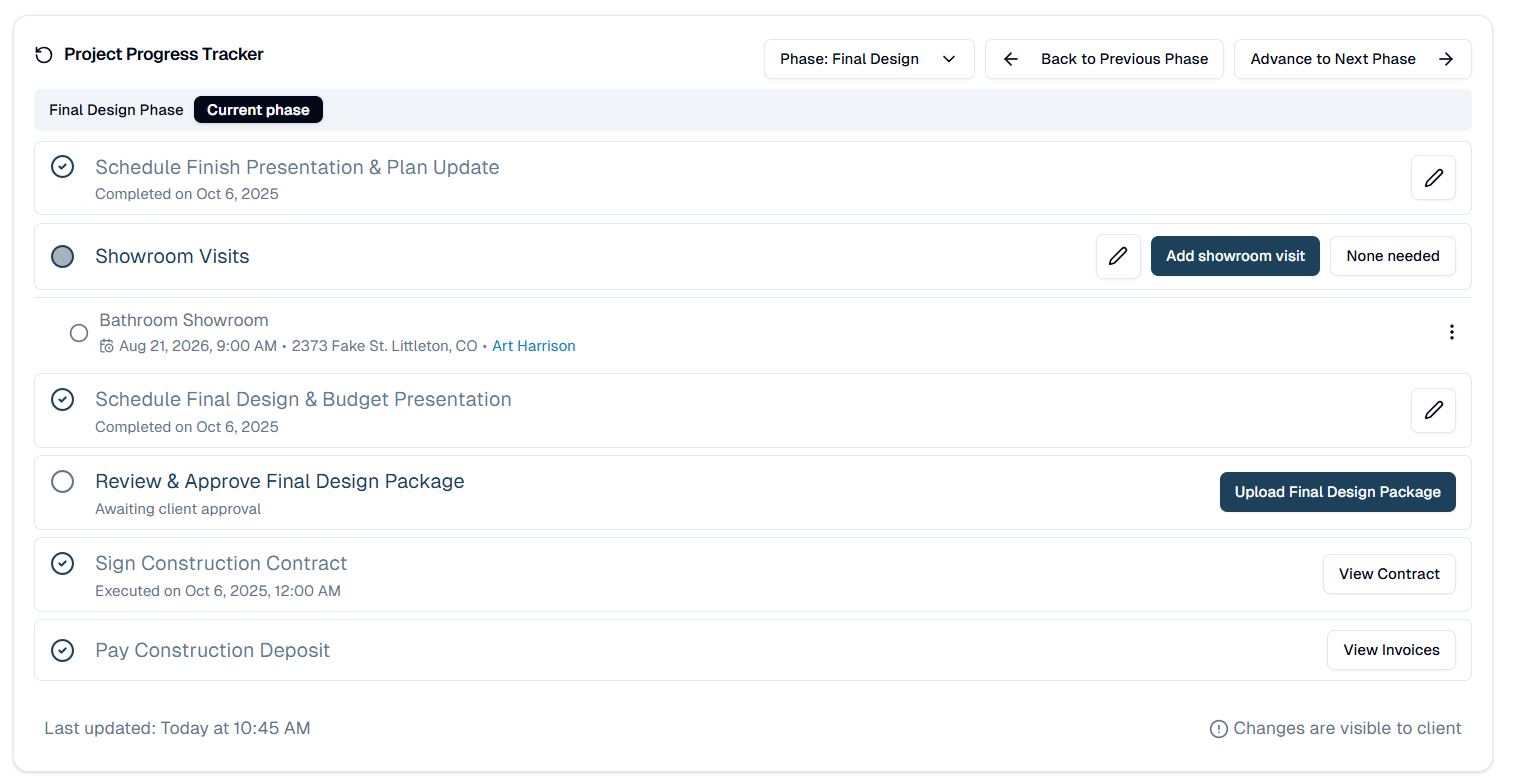This screenshot has width=1513, height=782.
Task: Open the Phase: Final Design dropdown
Action: (x=869, y=59)
